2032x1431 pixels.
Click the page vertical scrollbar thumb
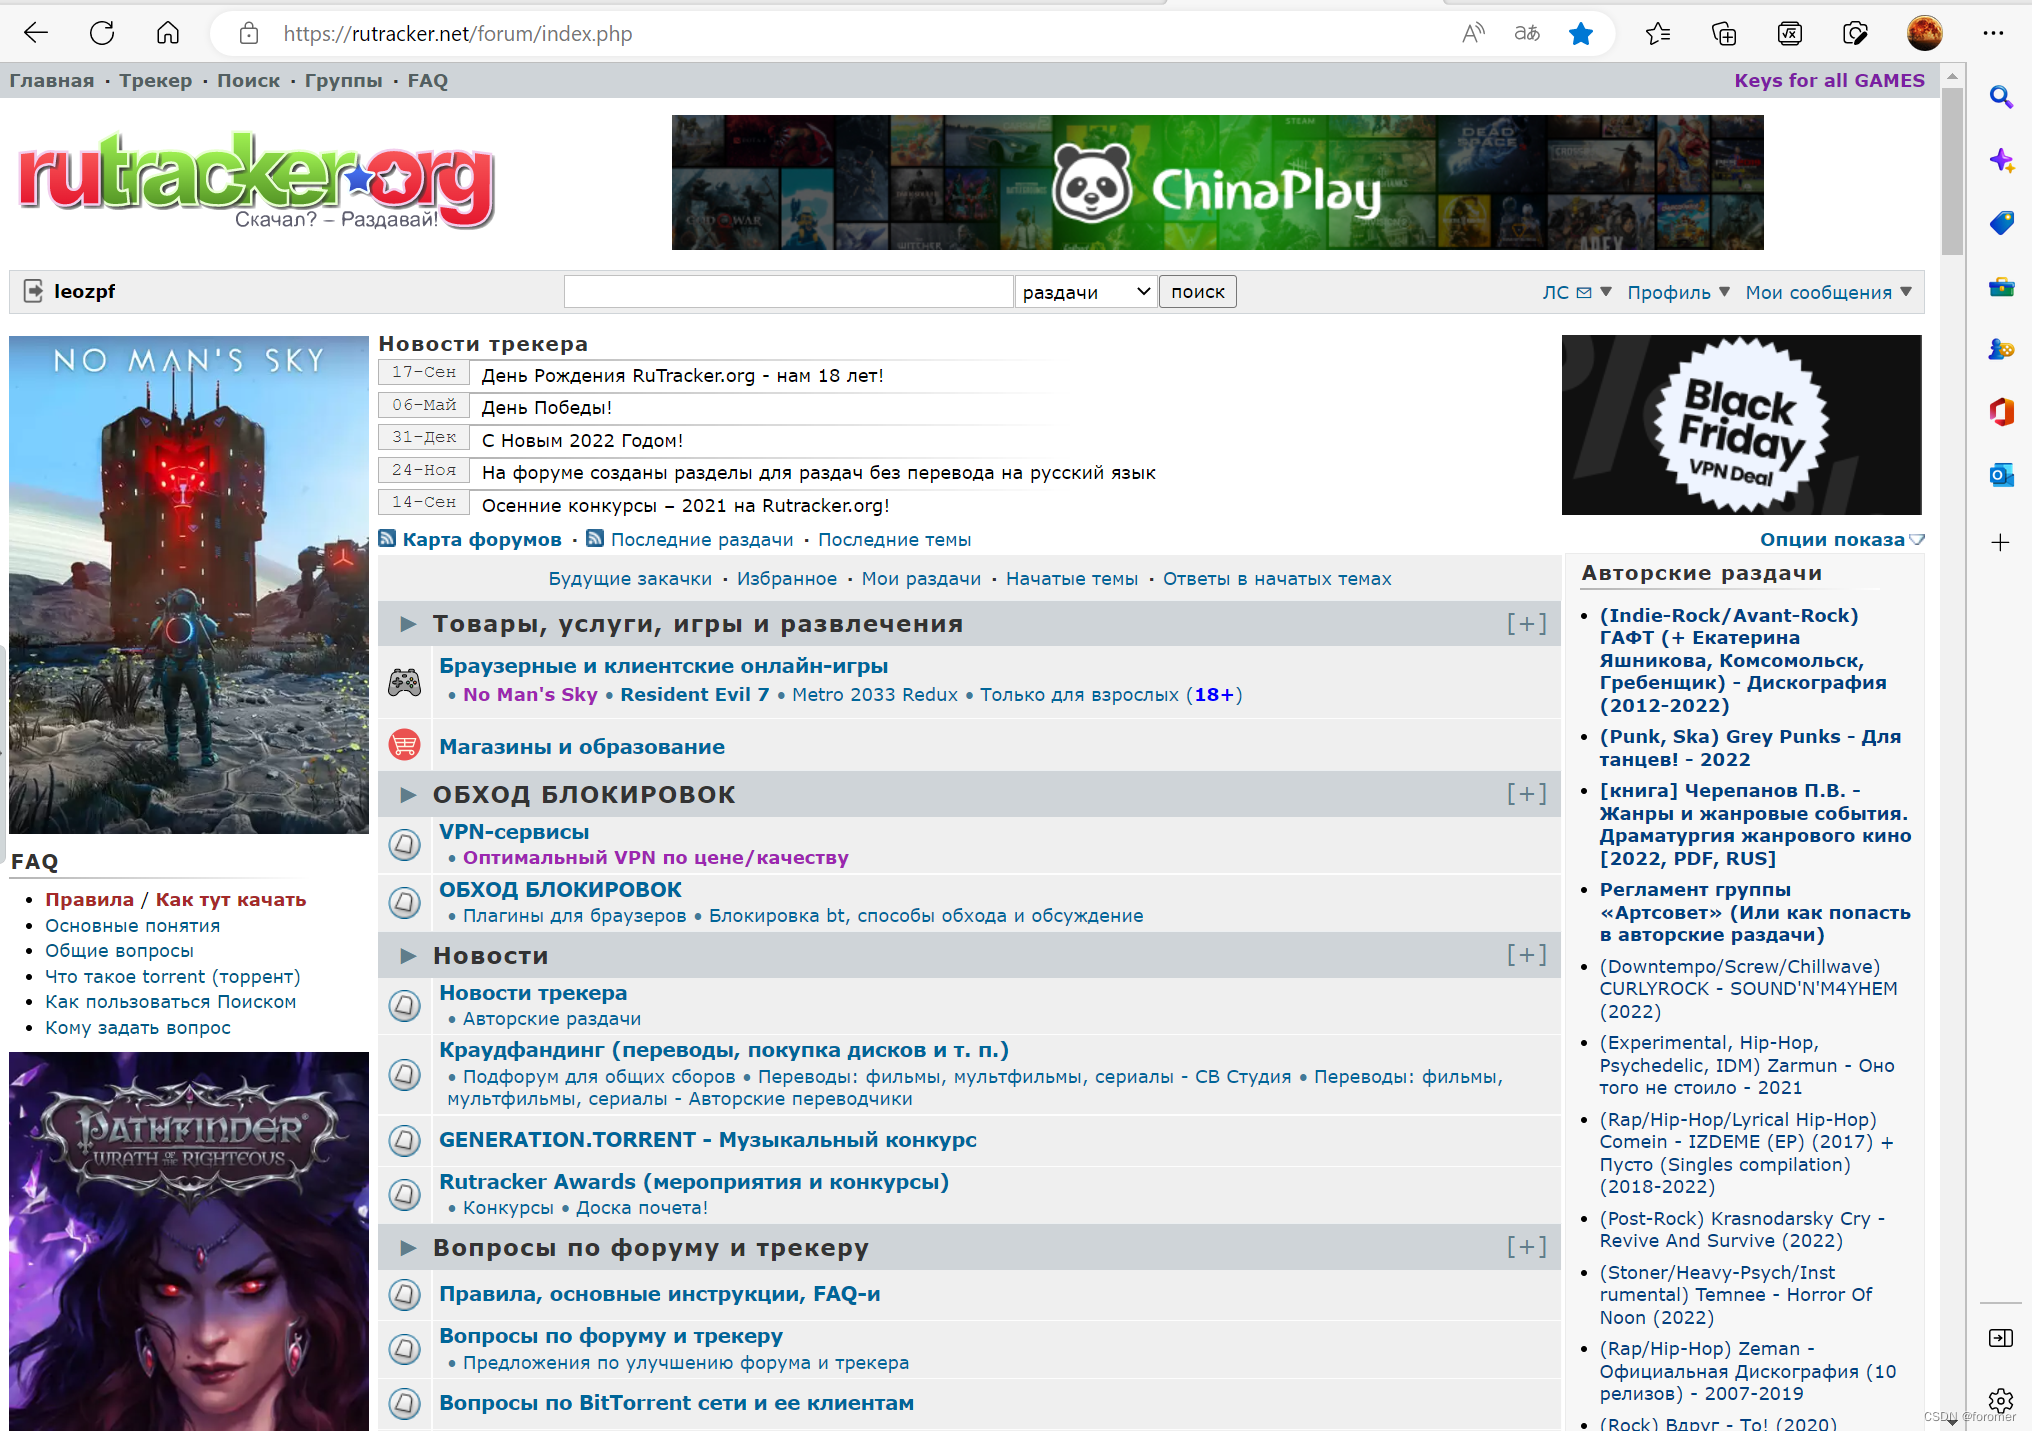tap(1952, 170)
